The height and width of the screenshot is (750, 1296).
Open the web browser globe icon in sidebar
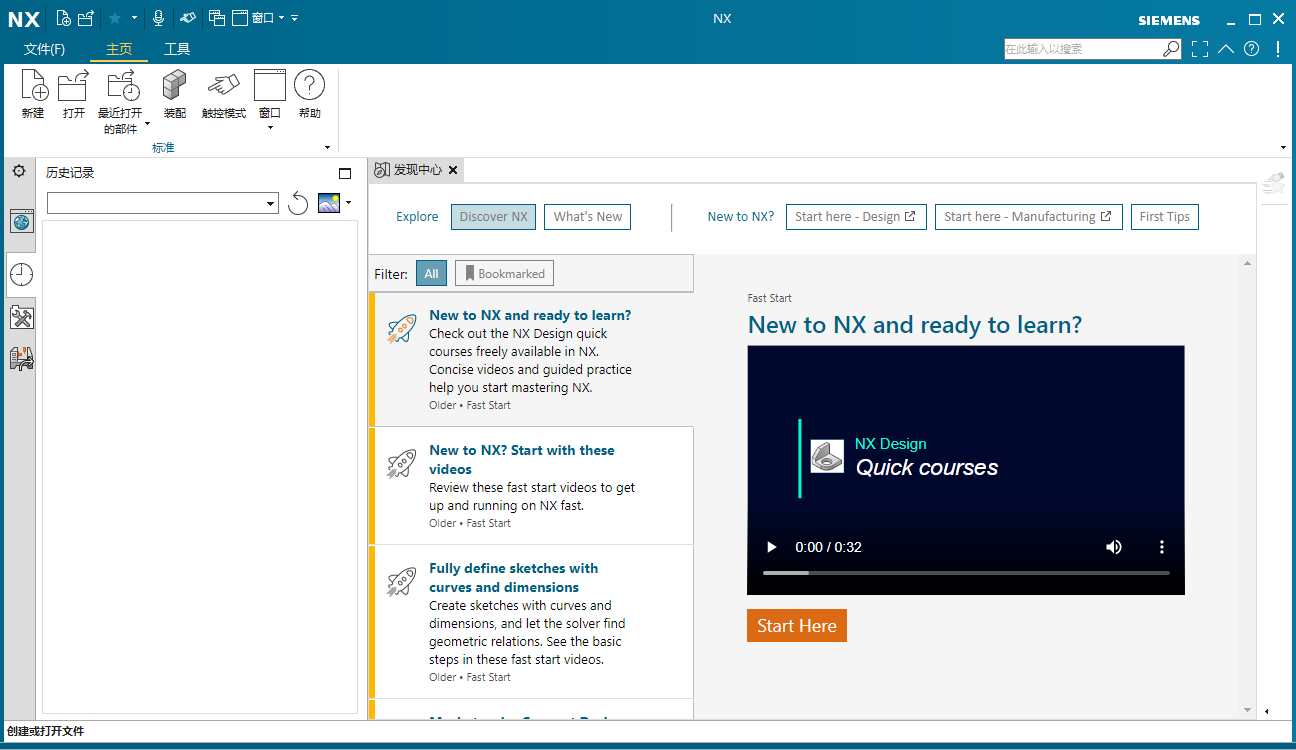click(x=21, y=221)
